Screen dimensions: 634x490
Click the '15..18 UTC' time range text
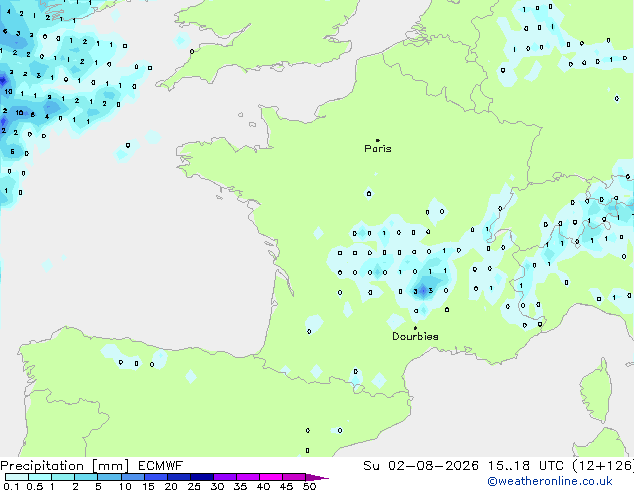pyautogui.click(x=525, y=466)
